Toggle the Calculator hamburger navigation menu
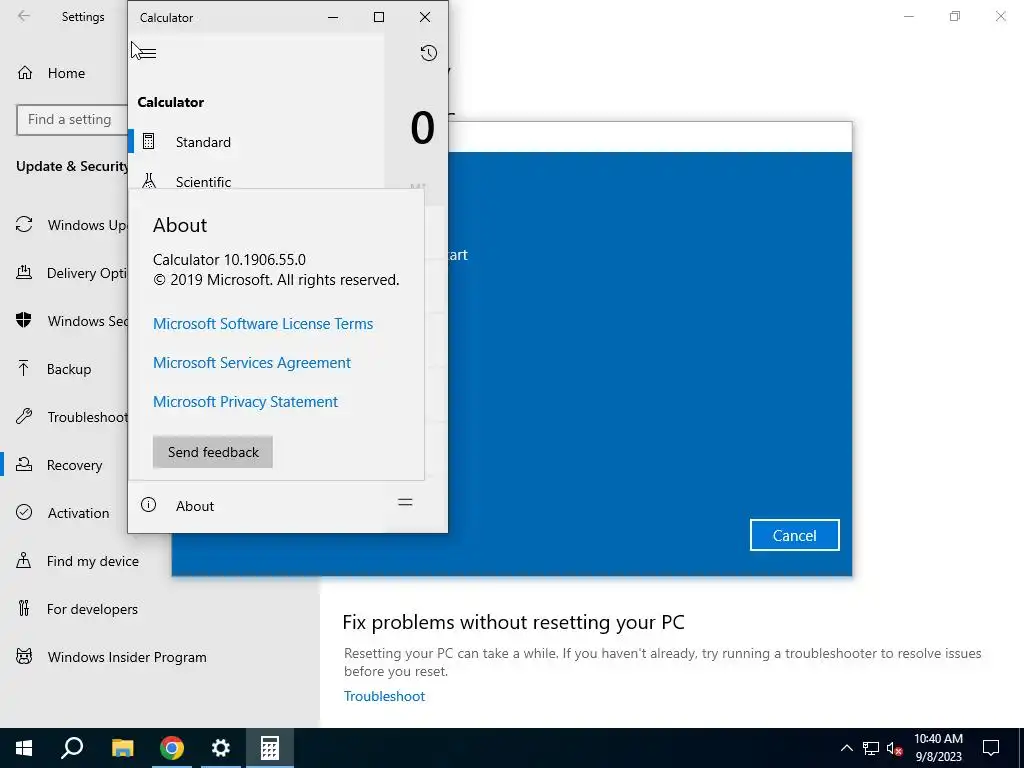Screen dimensions: 1024x768 click(x=146, y=52)
